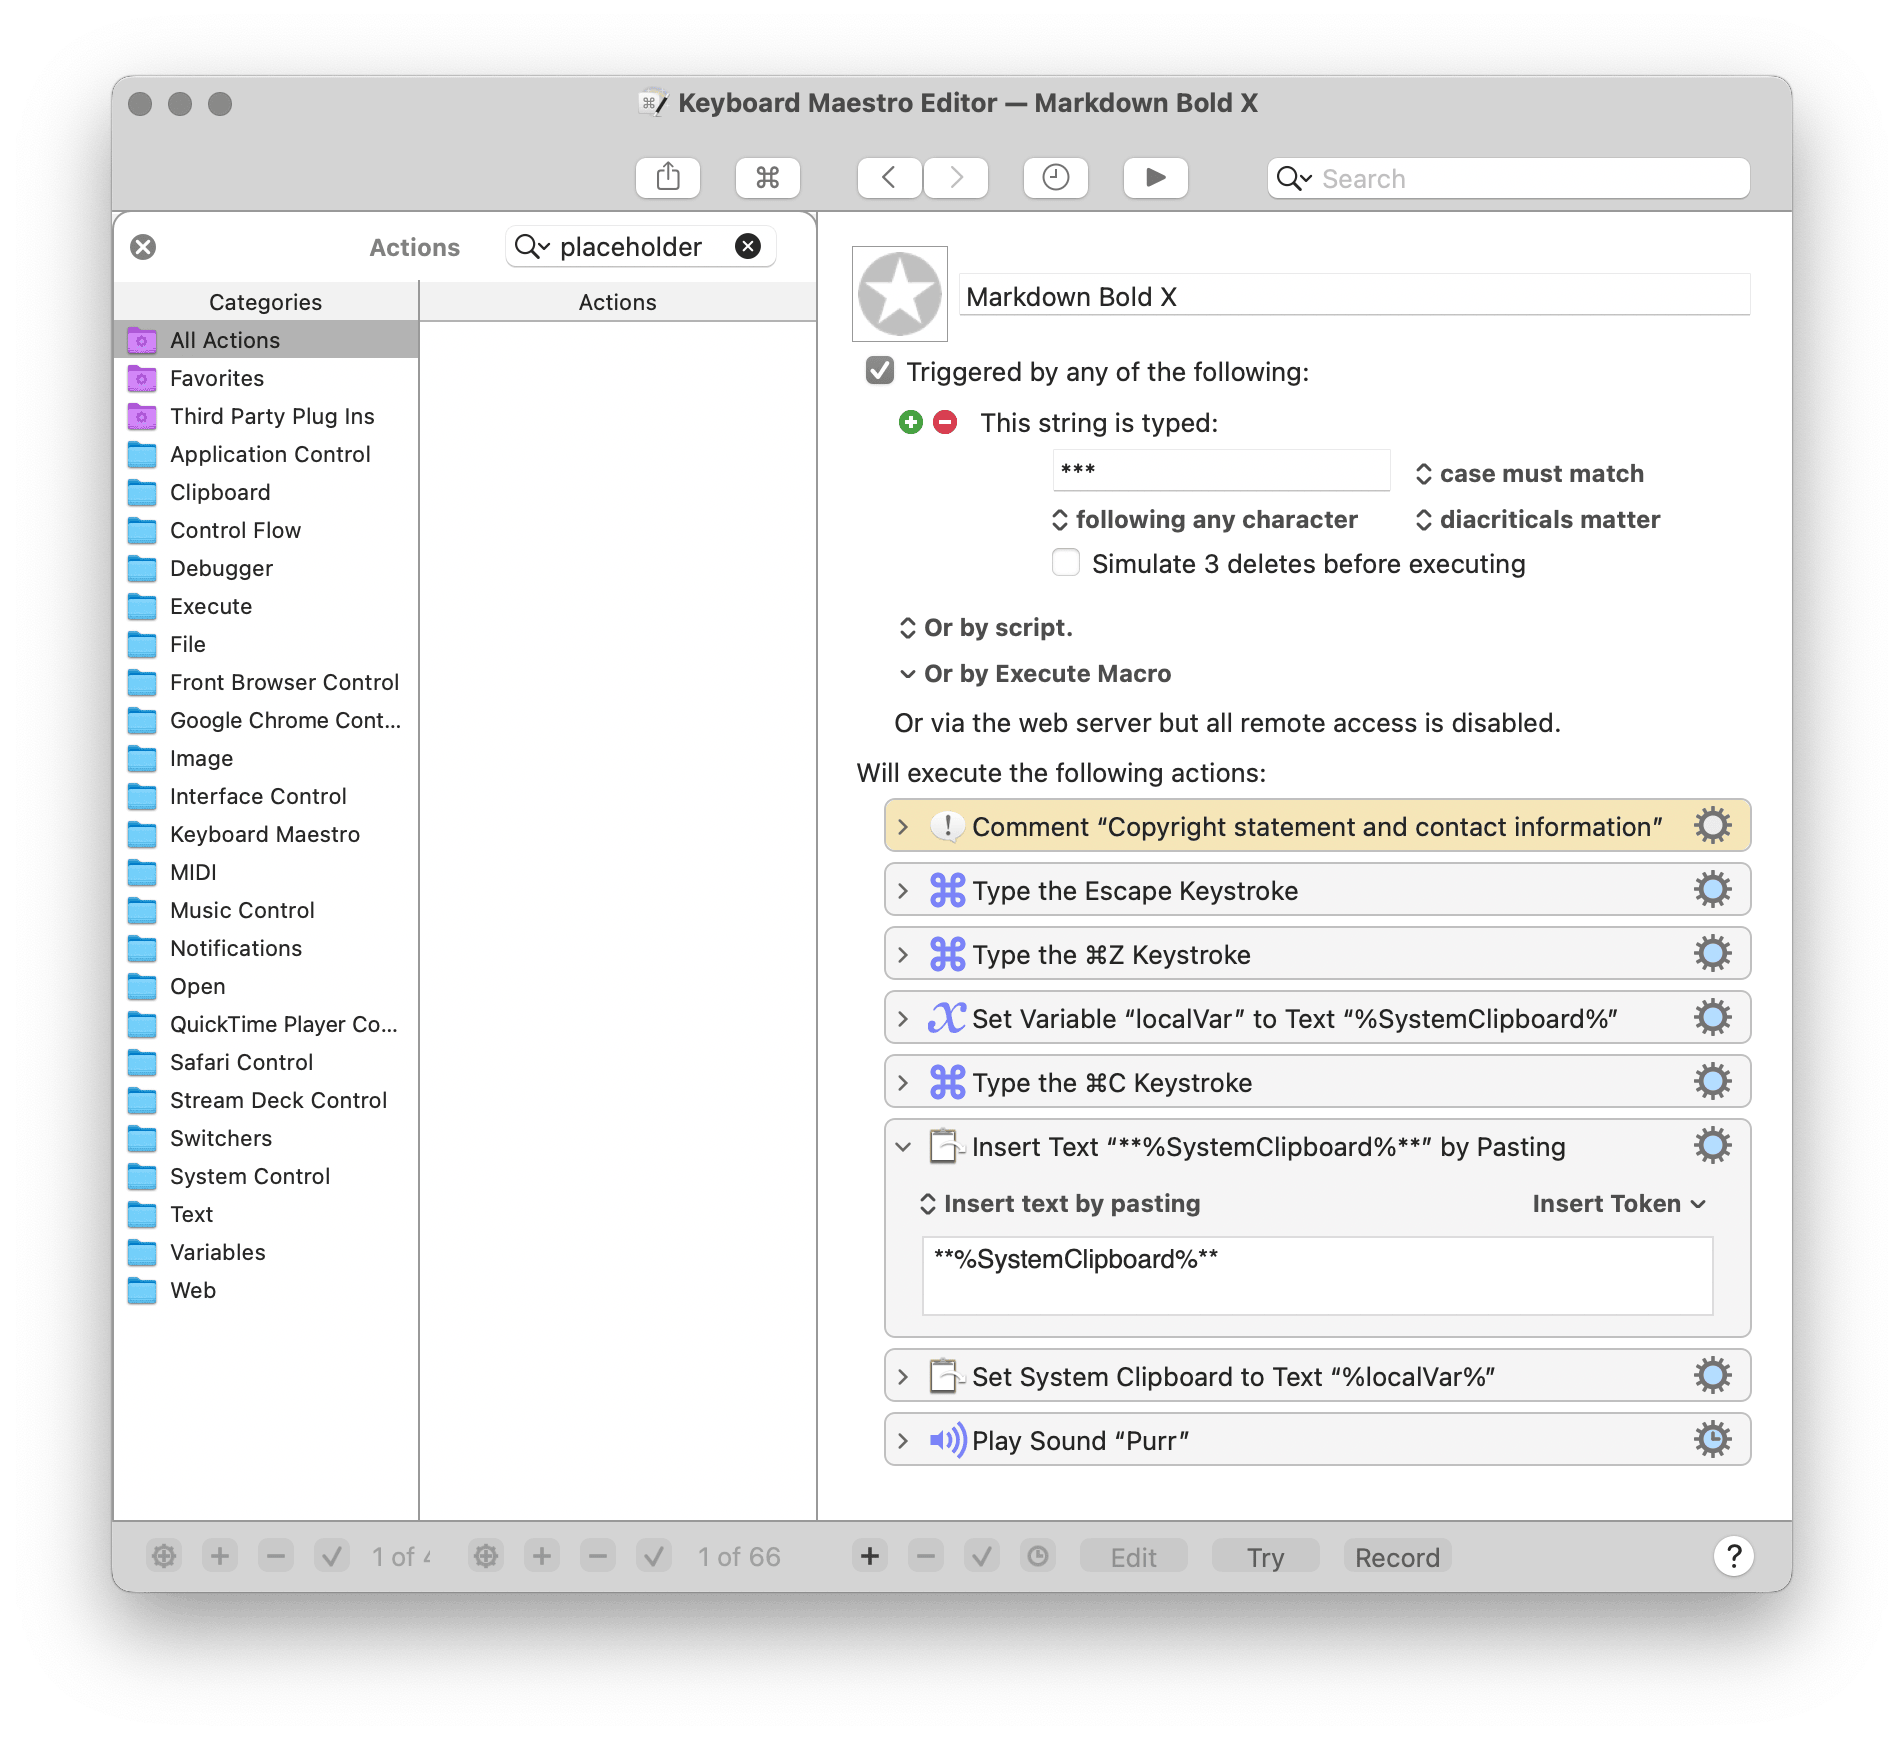Image resolution: width=1904 pixels, height=1740 pixels.
Task: Run the macro with the play button
Action: (x=1156, y=178)
